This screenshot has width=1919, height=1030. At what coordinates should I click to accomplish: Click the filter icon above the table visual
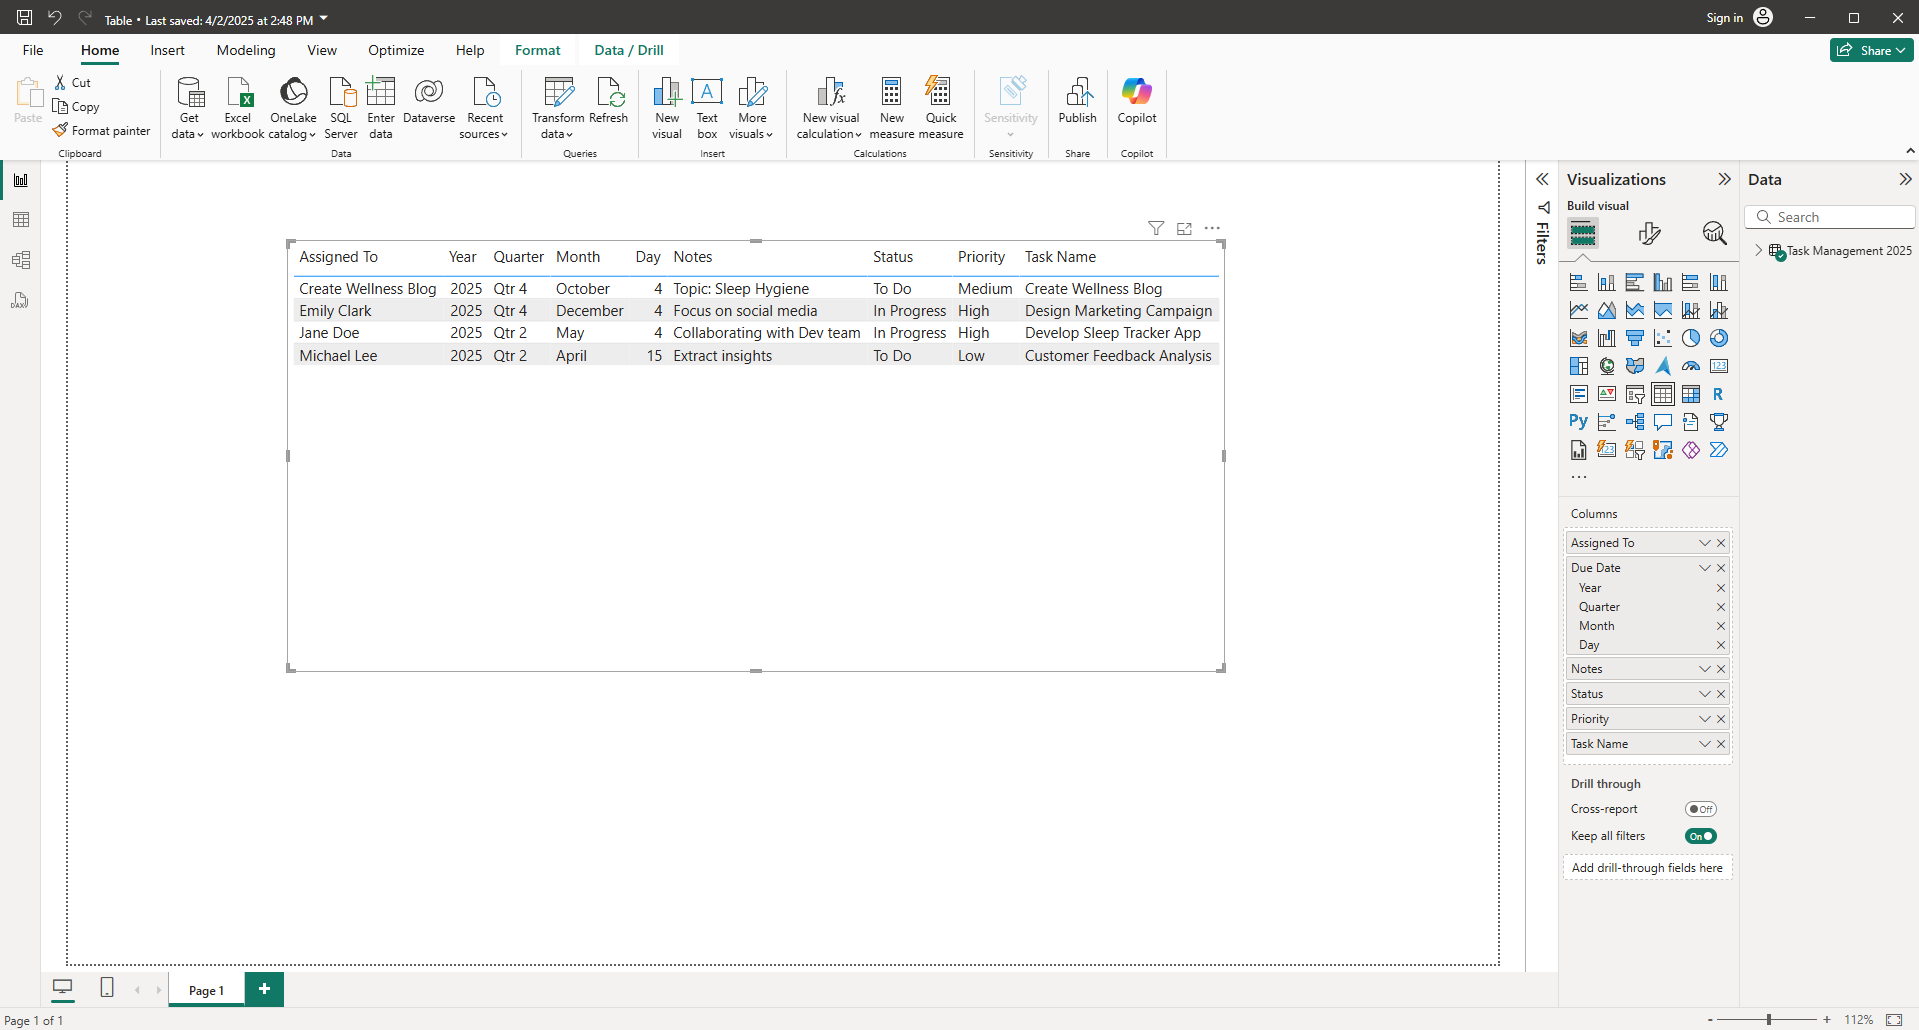tap(1156, 229)
